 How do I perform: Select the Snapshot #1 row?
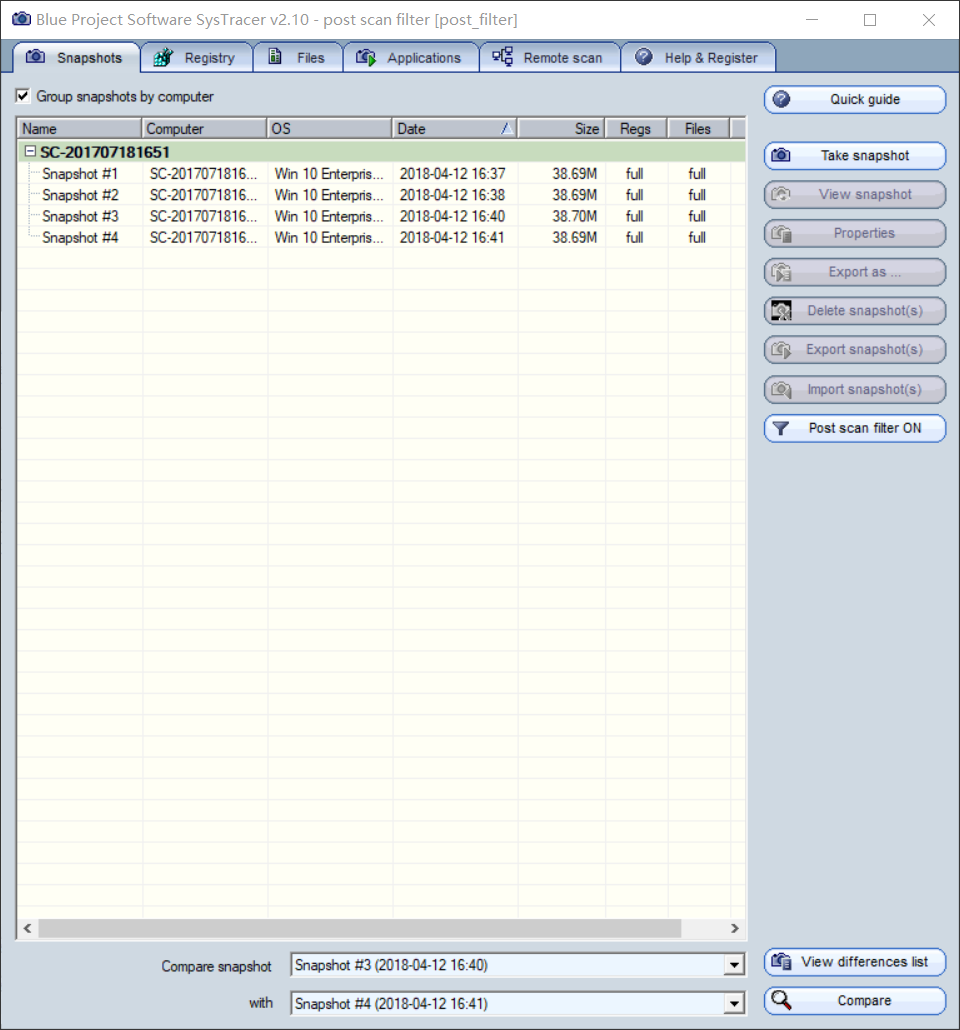381,173
